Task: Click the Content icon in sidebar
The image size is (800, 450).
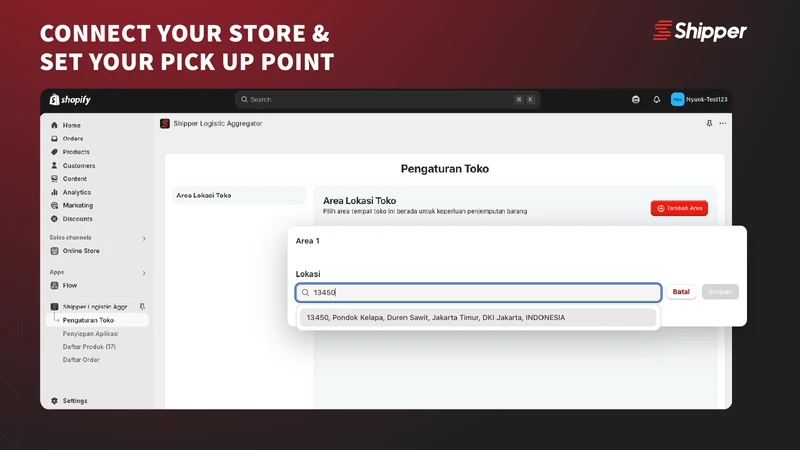Action: point(54,179)
